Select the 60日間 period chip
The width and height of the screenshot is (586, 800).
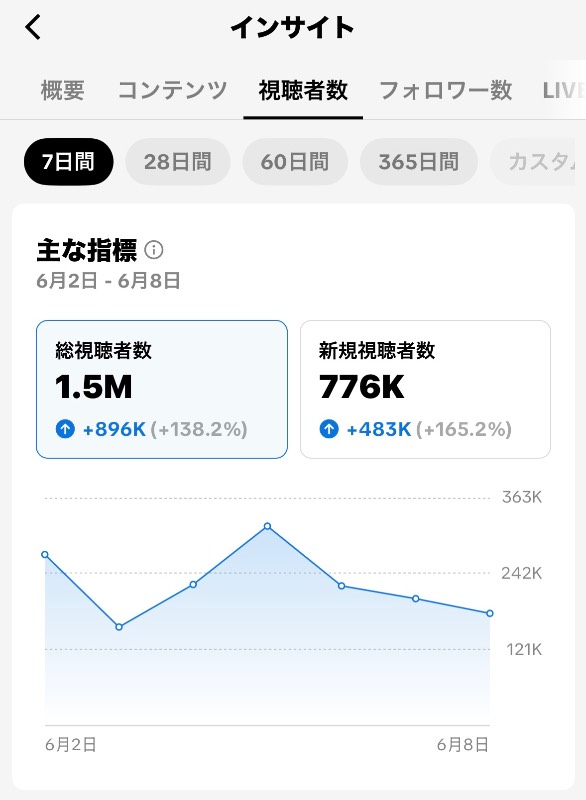[295, 162]
